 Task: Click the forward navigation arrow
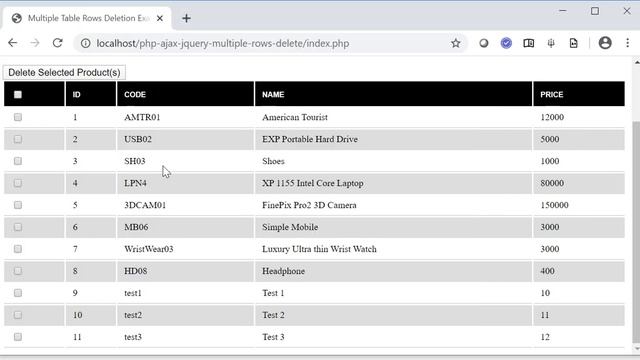(35, 43)
